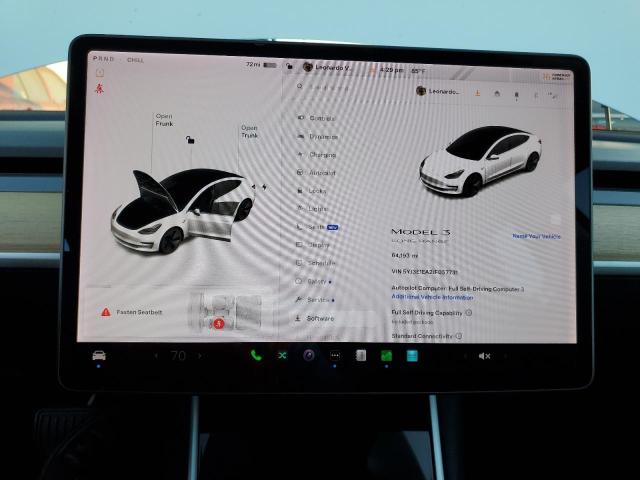The width and height of the screenshot is (640, 480).
Task: Tap the red seatbelt indicator icon
Action: tap(99, 88)
